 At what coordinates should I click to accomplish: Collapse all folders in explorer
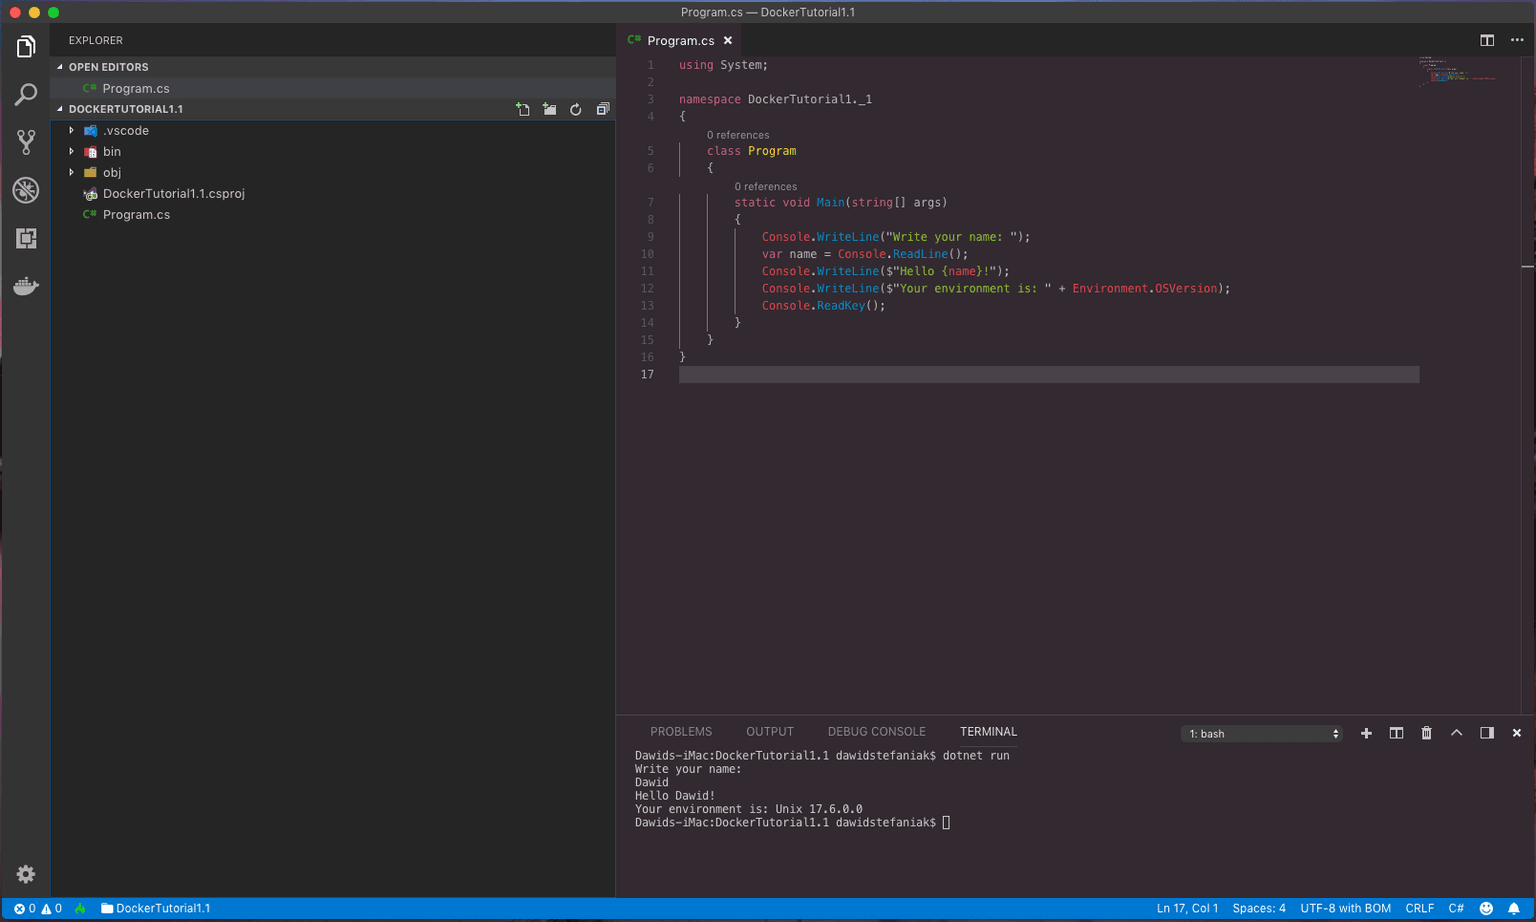click(x=602, y=109)
